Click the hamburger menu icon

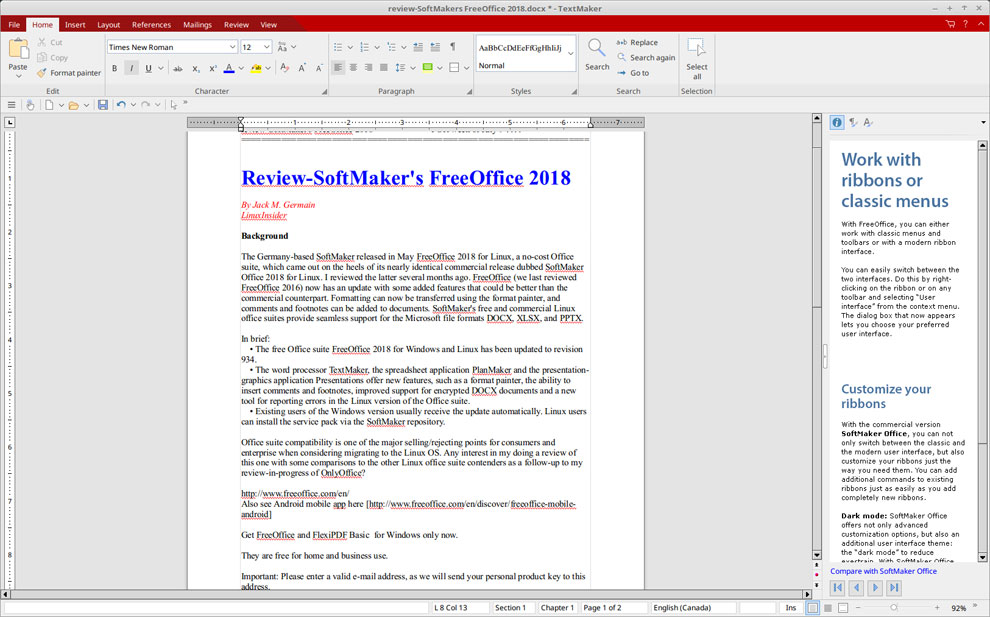(x=11, y=105)
